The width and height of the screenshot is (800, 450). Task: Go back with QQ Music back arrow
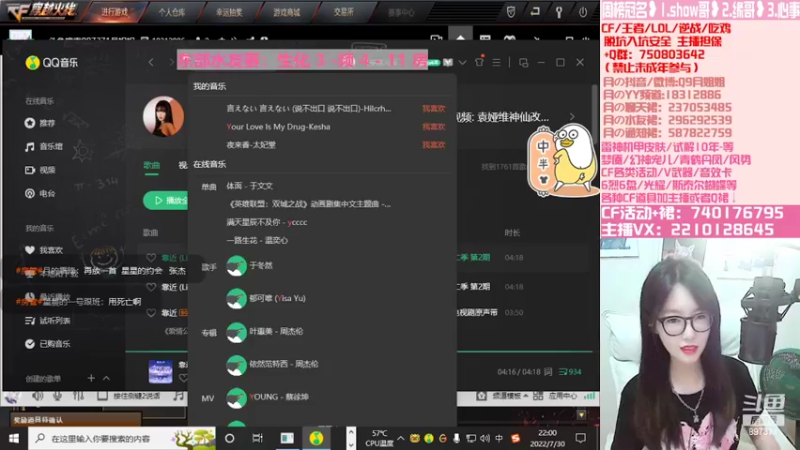[x=151, y=62]
